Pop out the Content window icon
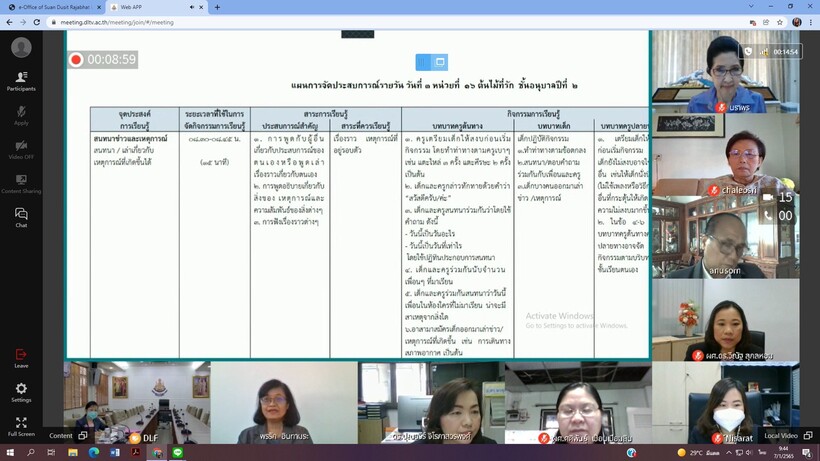 [x=82, y=436]
